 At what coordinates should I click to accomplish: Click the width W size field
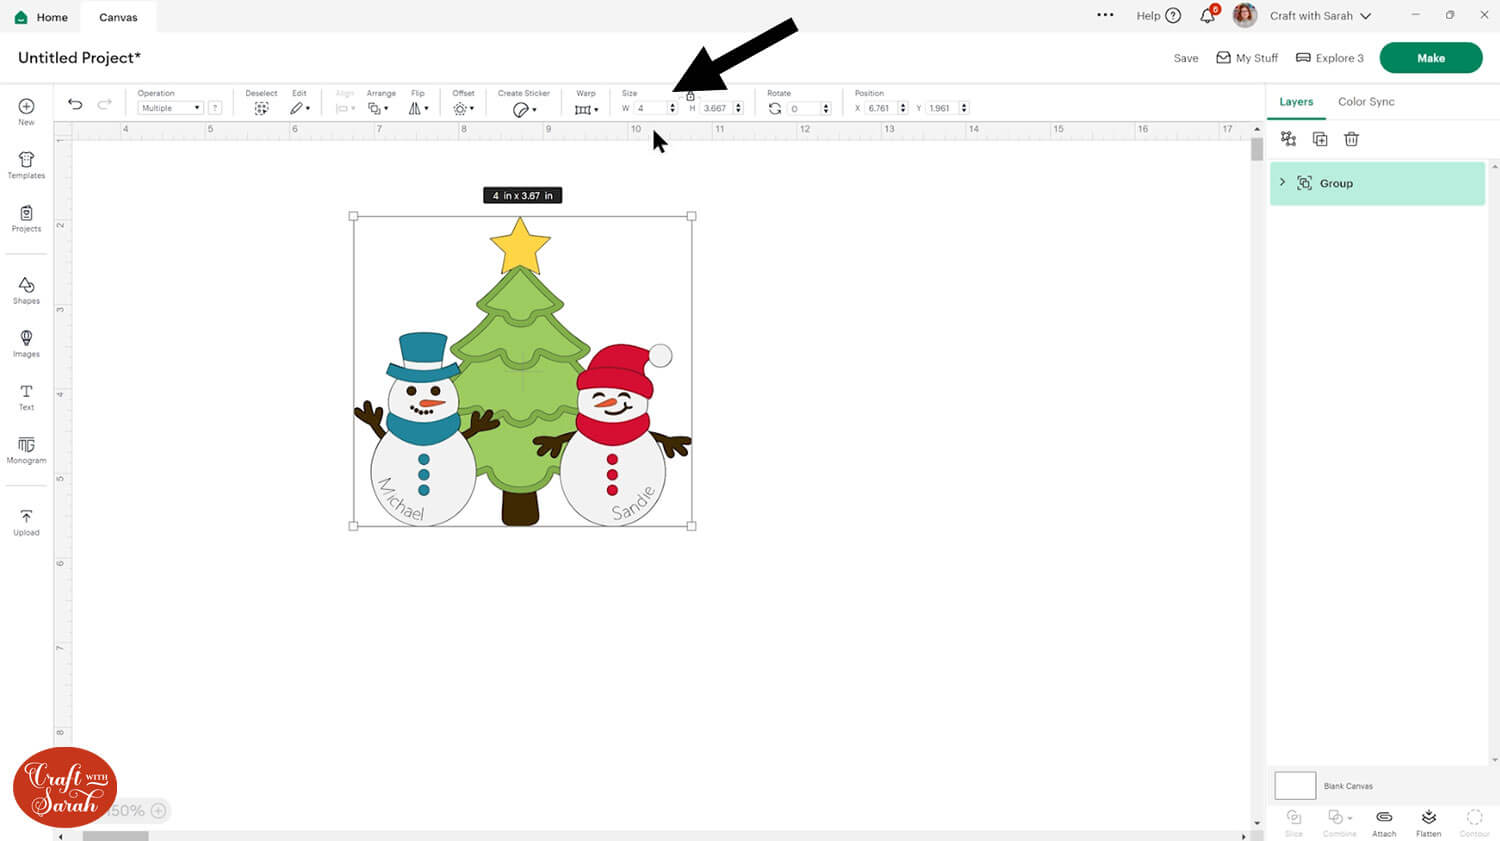(651, 108)
